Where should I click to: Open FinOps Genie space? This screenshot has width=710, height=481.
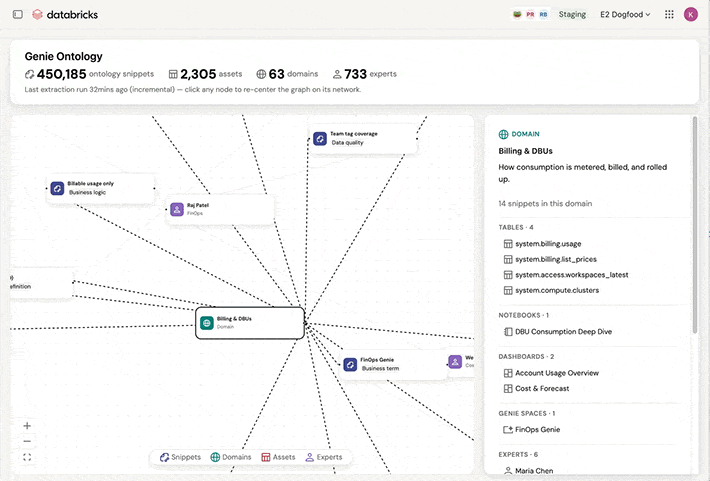(x=532, y=429)
